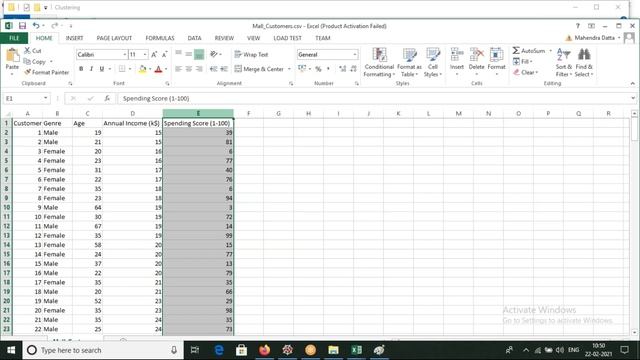This screenshot has width=640, height=360.
Task: Toggle Italic formatting
Action: [91, 69]
